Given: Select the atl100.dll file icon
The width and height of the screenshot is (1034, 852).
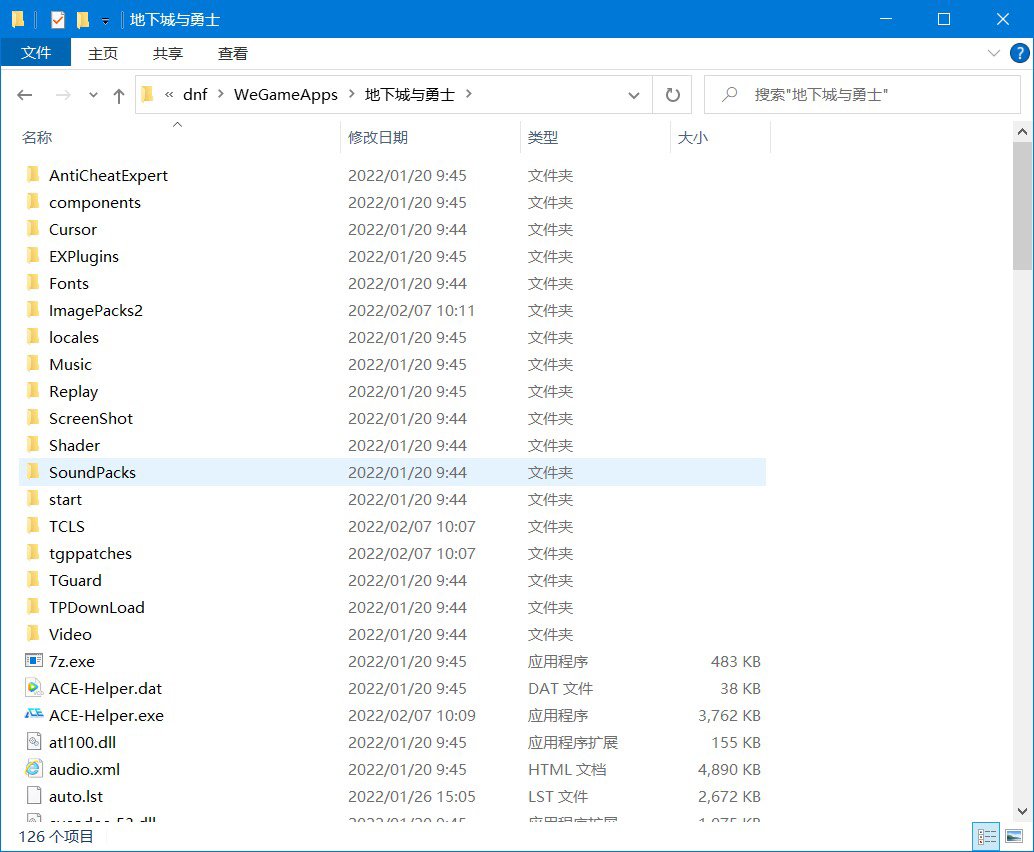Looking at the screenshot, I should pos(34,742).
